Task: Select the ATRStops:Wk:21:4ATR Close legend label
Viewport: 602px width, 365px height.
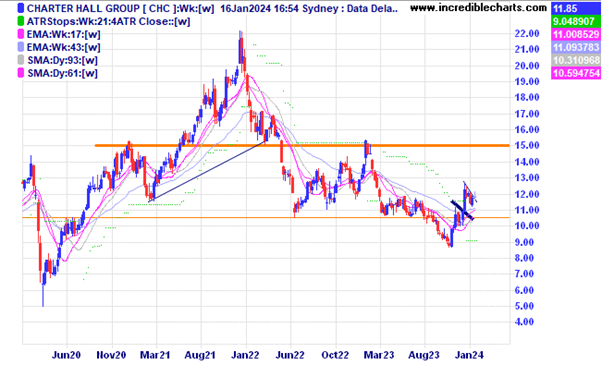Action: tap(108, 21)
